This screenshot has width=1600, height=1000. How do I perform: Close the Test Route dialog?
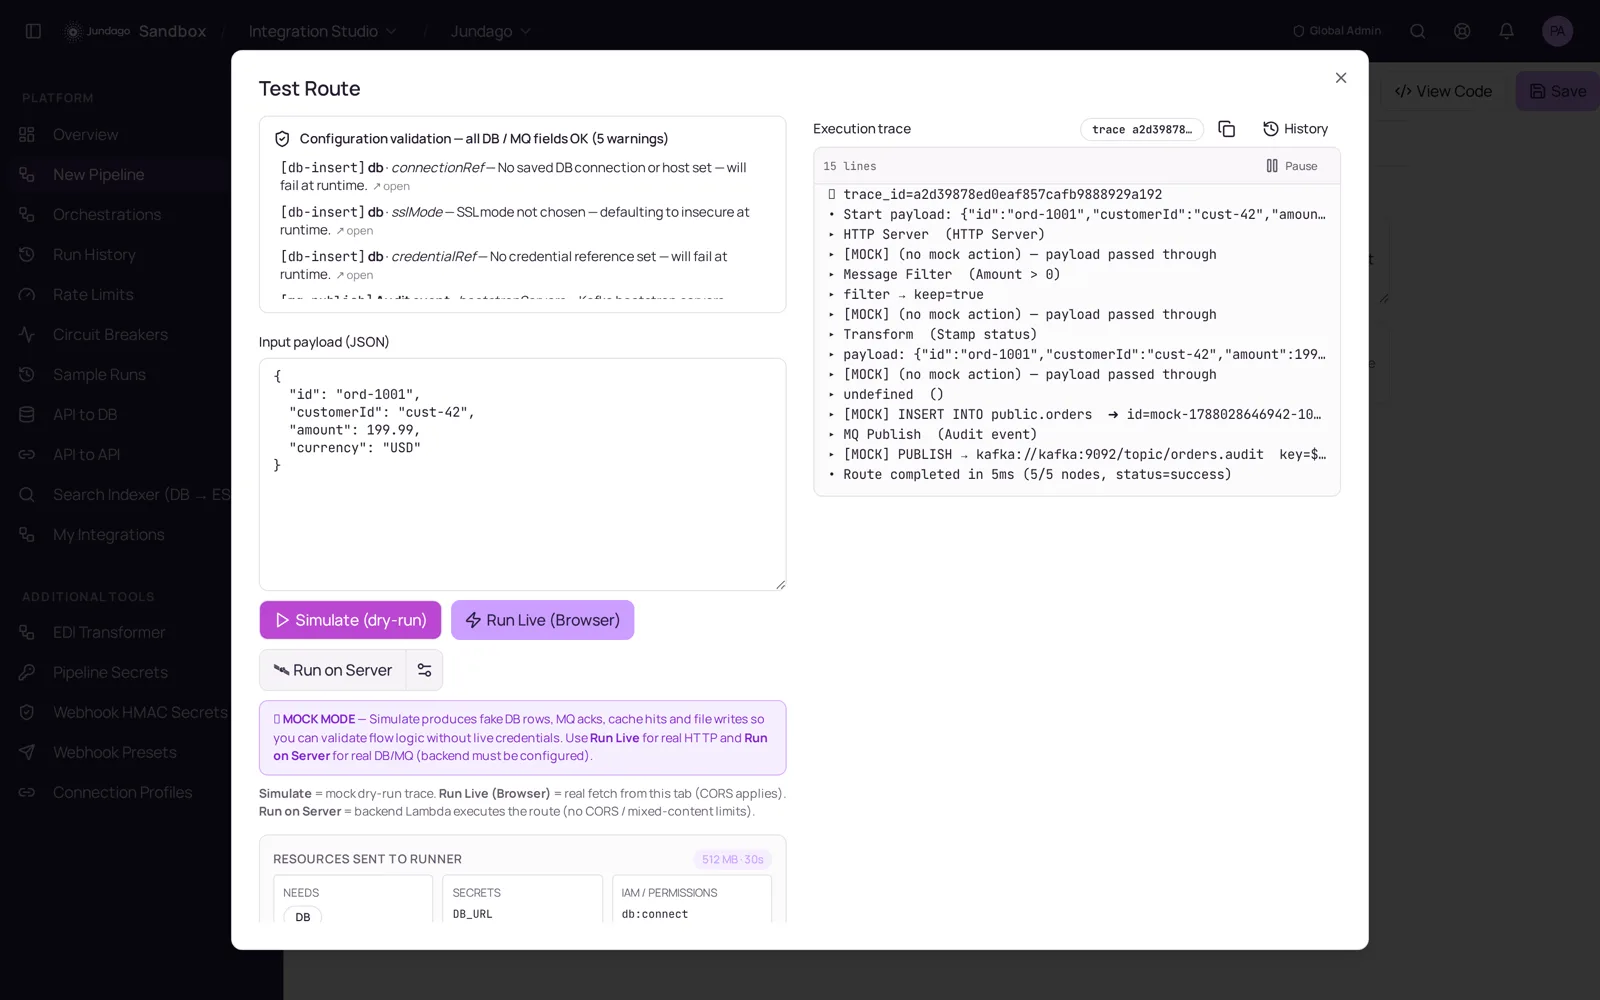coord(1341,78)
